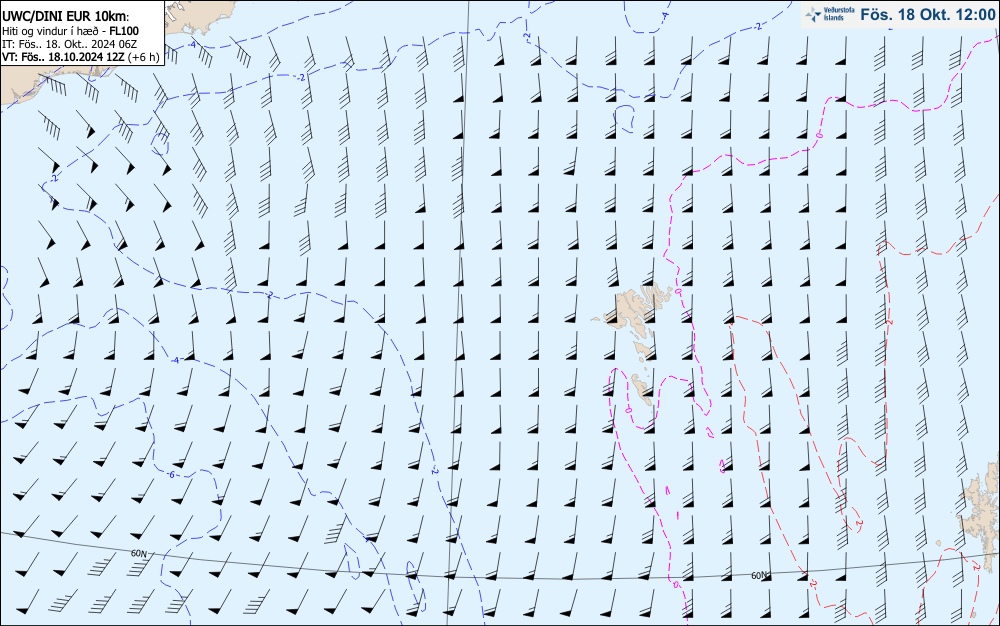Click the "60N" label near the red "2" contour
Screen dimensions: 1000x626
[x=759, y=576]
